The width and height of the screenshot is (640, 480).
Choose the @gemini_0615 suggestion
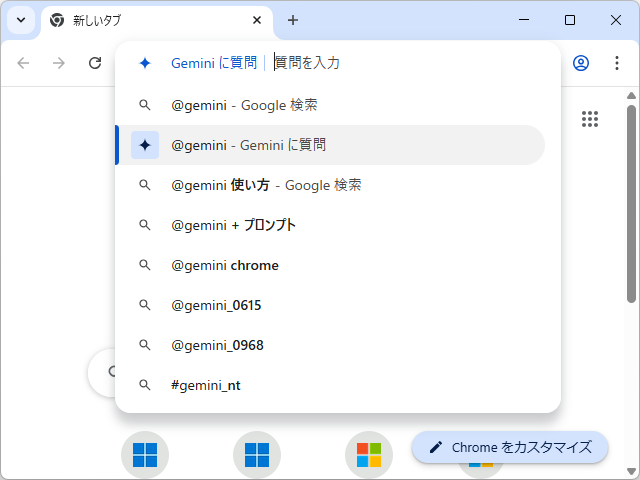pos(331,305)
